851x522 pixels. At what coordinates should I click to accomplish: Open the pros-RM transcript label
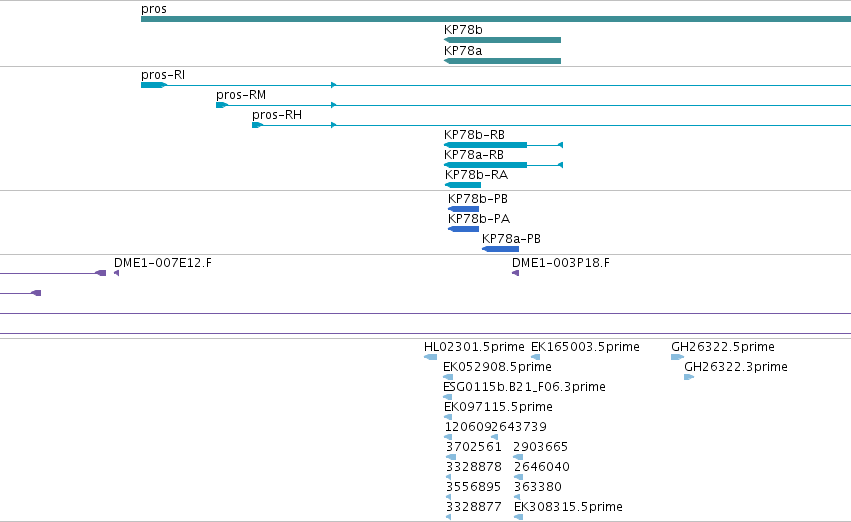pyautogui.click(x=241, y=95)
